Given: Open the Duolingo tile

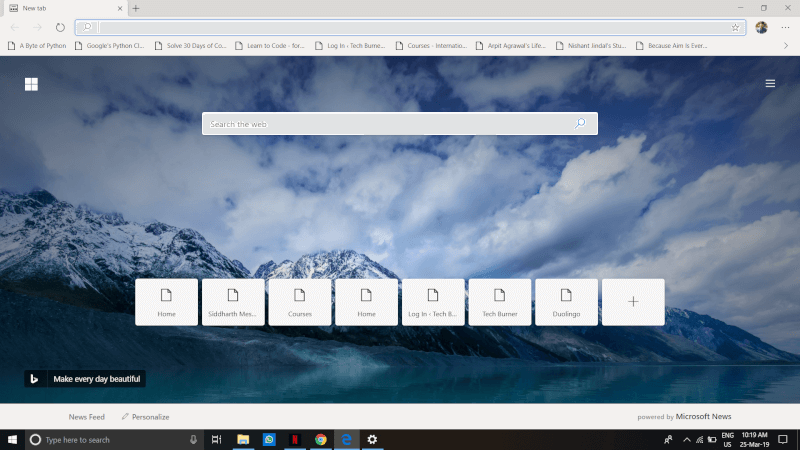Looking at the screenshot, I should click(566, 302).
